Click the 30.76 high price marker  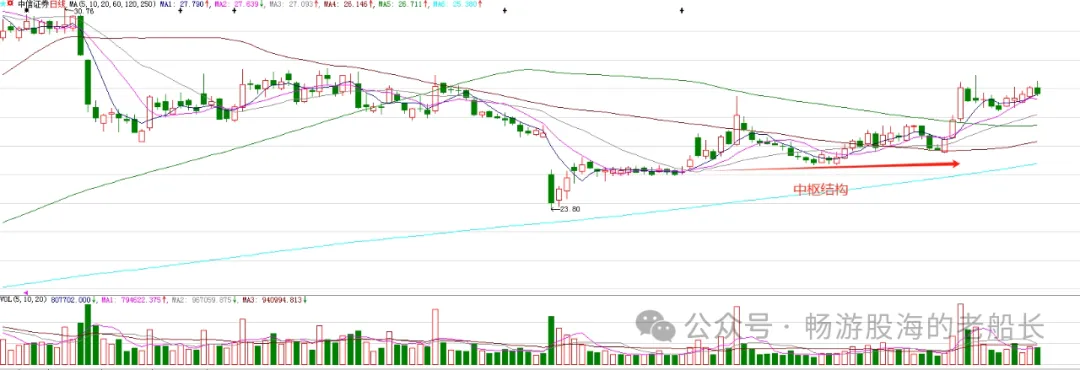coord(83,11)
